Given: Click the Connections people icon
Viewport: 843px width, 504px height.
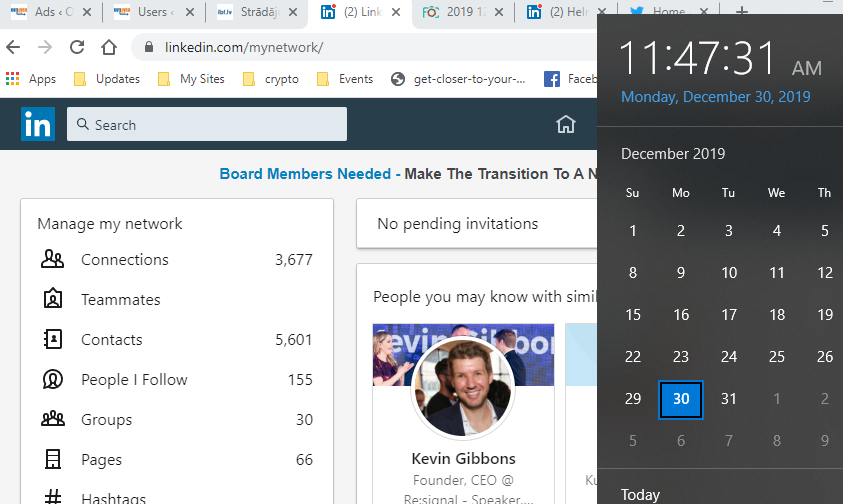Looking at the screenshot, I should 53,260.
